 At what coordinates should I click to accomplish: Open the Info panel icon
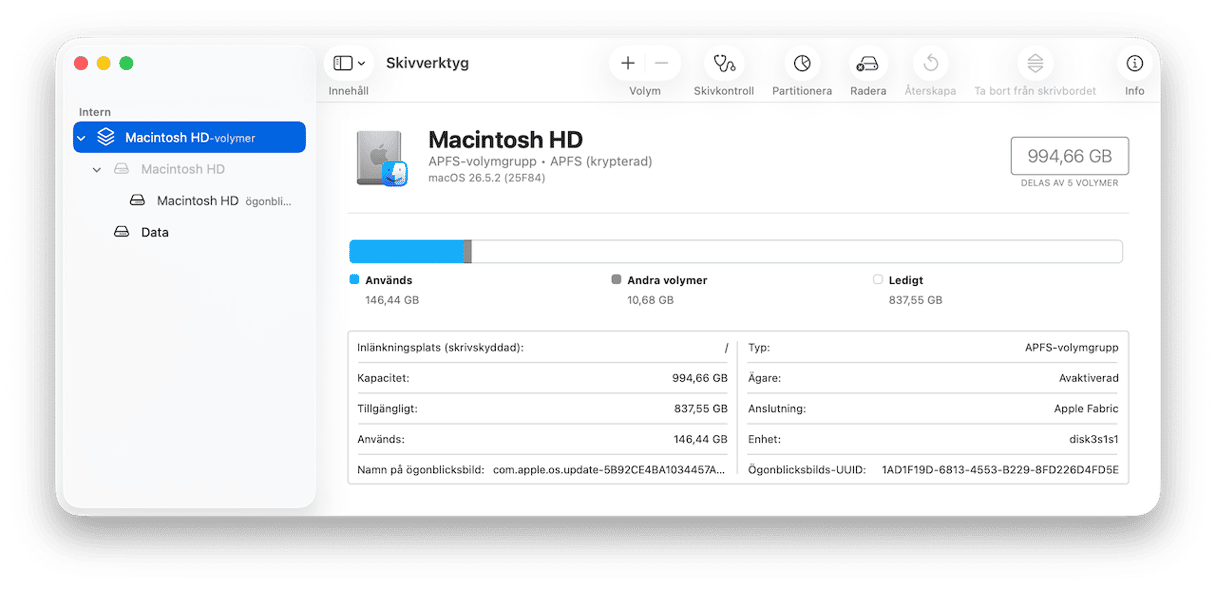click(x=1134, y=63)
